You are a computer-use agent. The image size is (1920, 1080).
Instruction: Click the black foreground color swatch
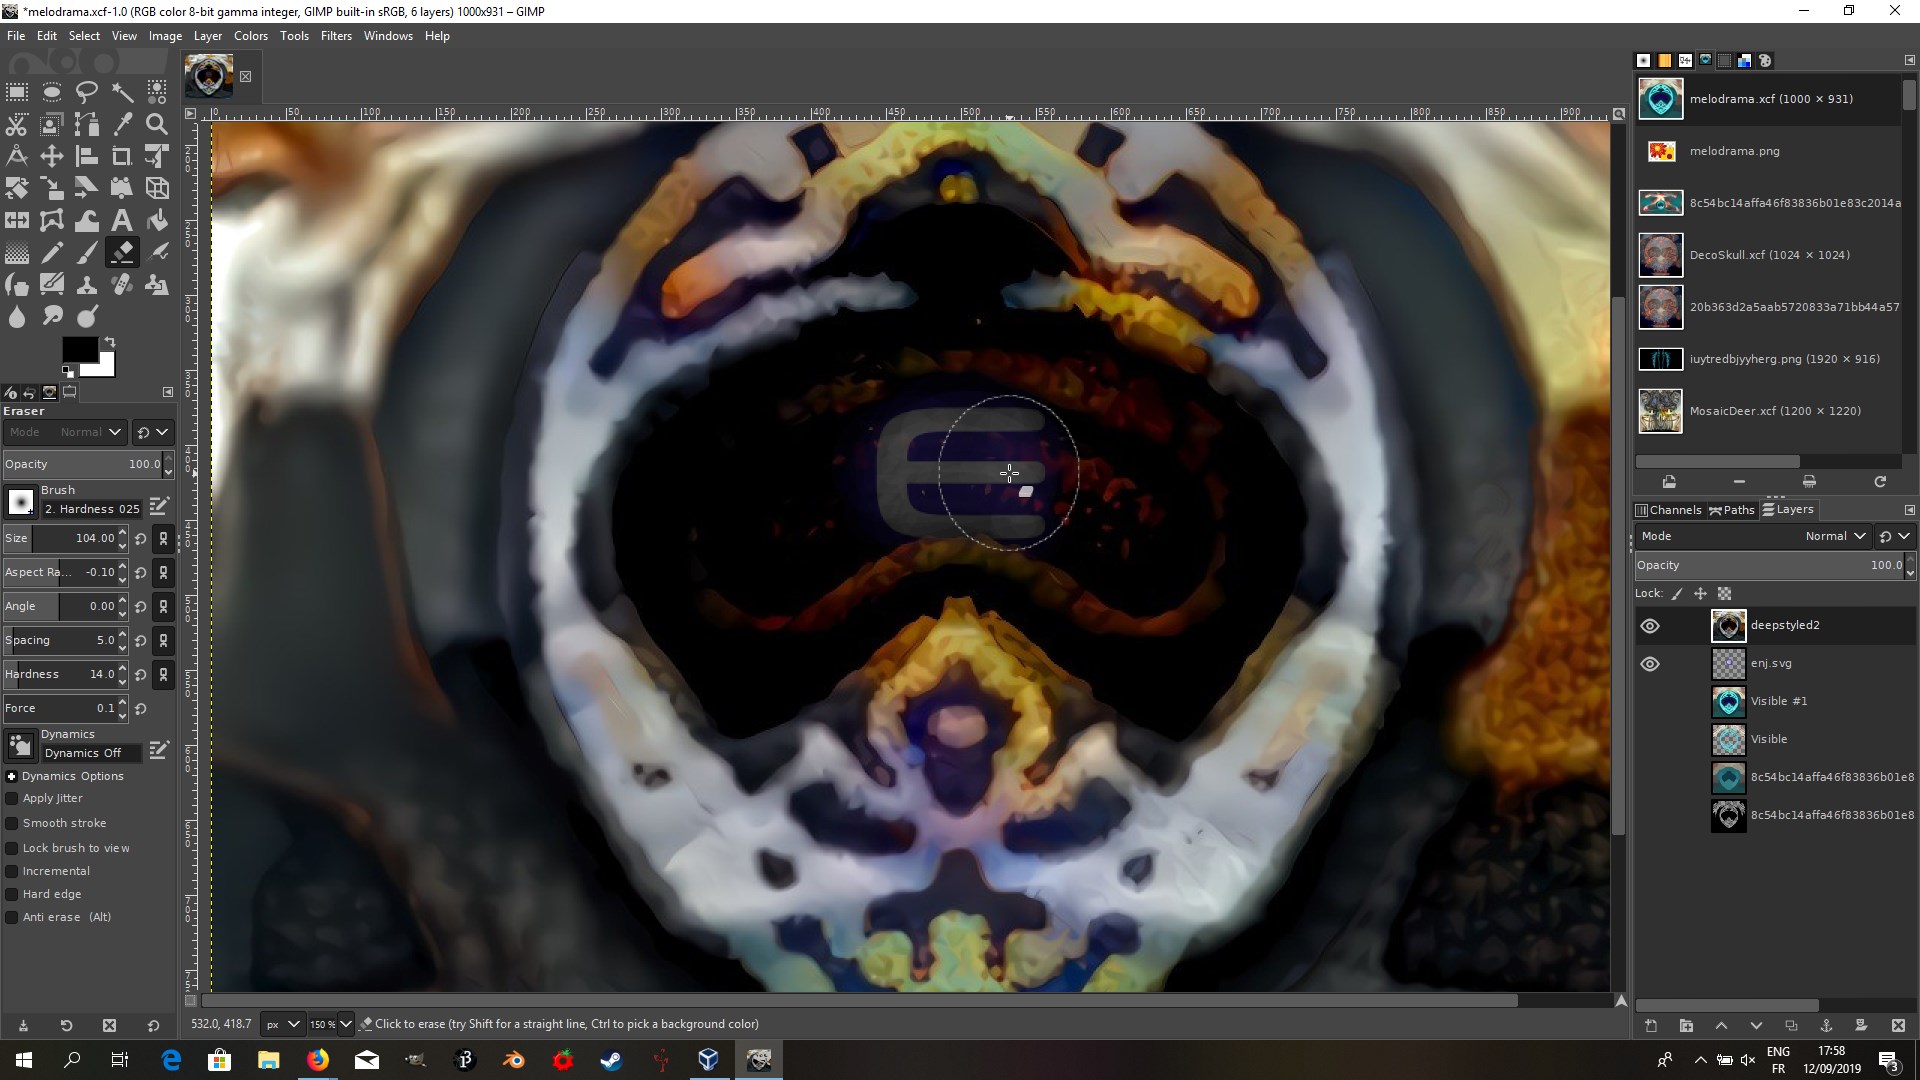click(78, 348)
